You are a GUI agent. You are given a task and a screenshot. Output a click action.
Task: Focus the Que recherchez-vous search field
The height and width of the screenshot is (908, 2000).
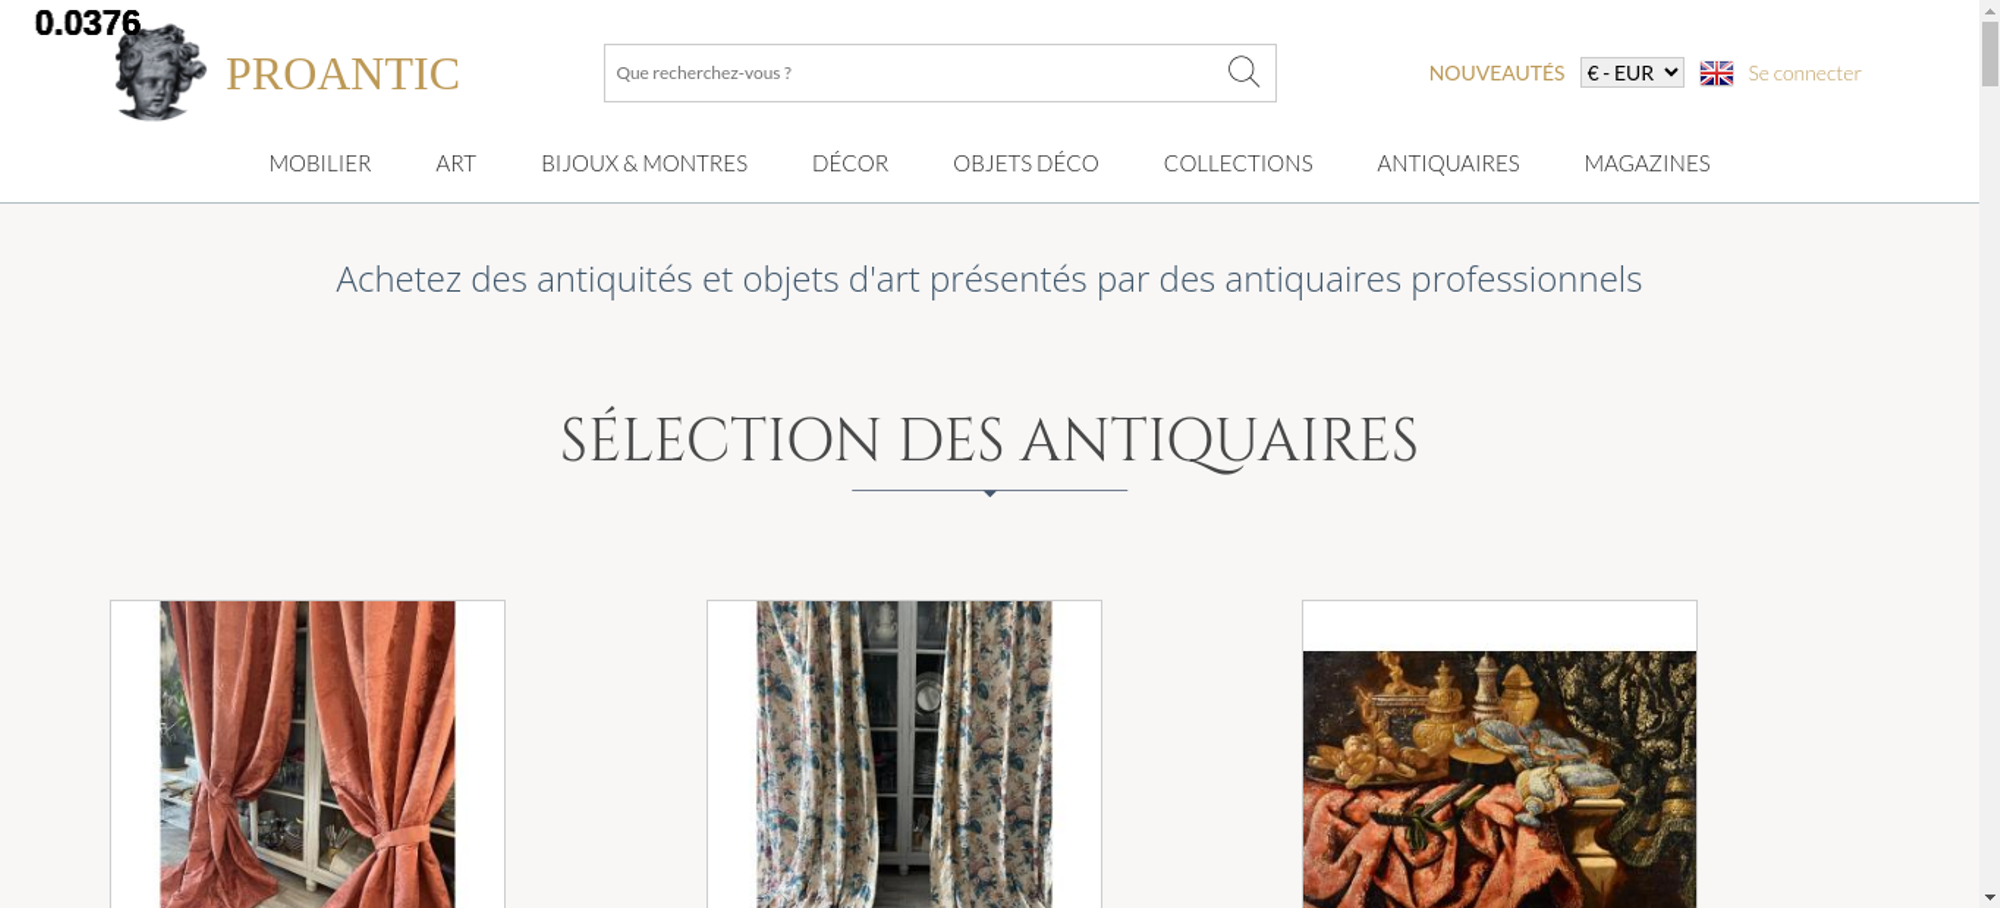[915, 73]
